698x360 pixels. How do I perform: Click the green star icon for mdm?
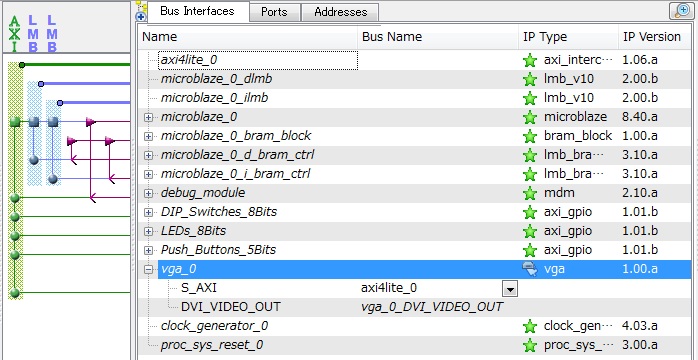(x=530, y=193)
